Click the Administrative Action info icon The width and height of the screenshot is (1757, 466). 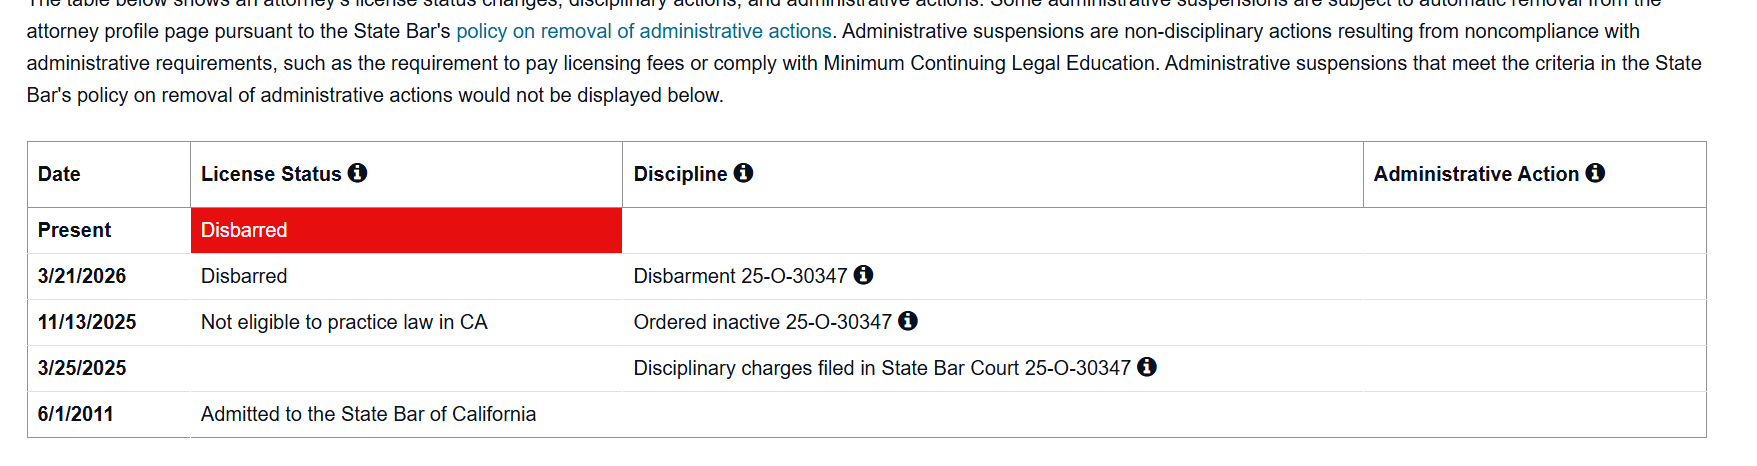click(x=1595, y=173)
